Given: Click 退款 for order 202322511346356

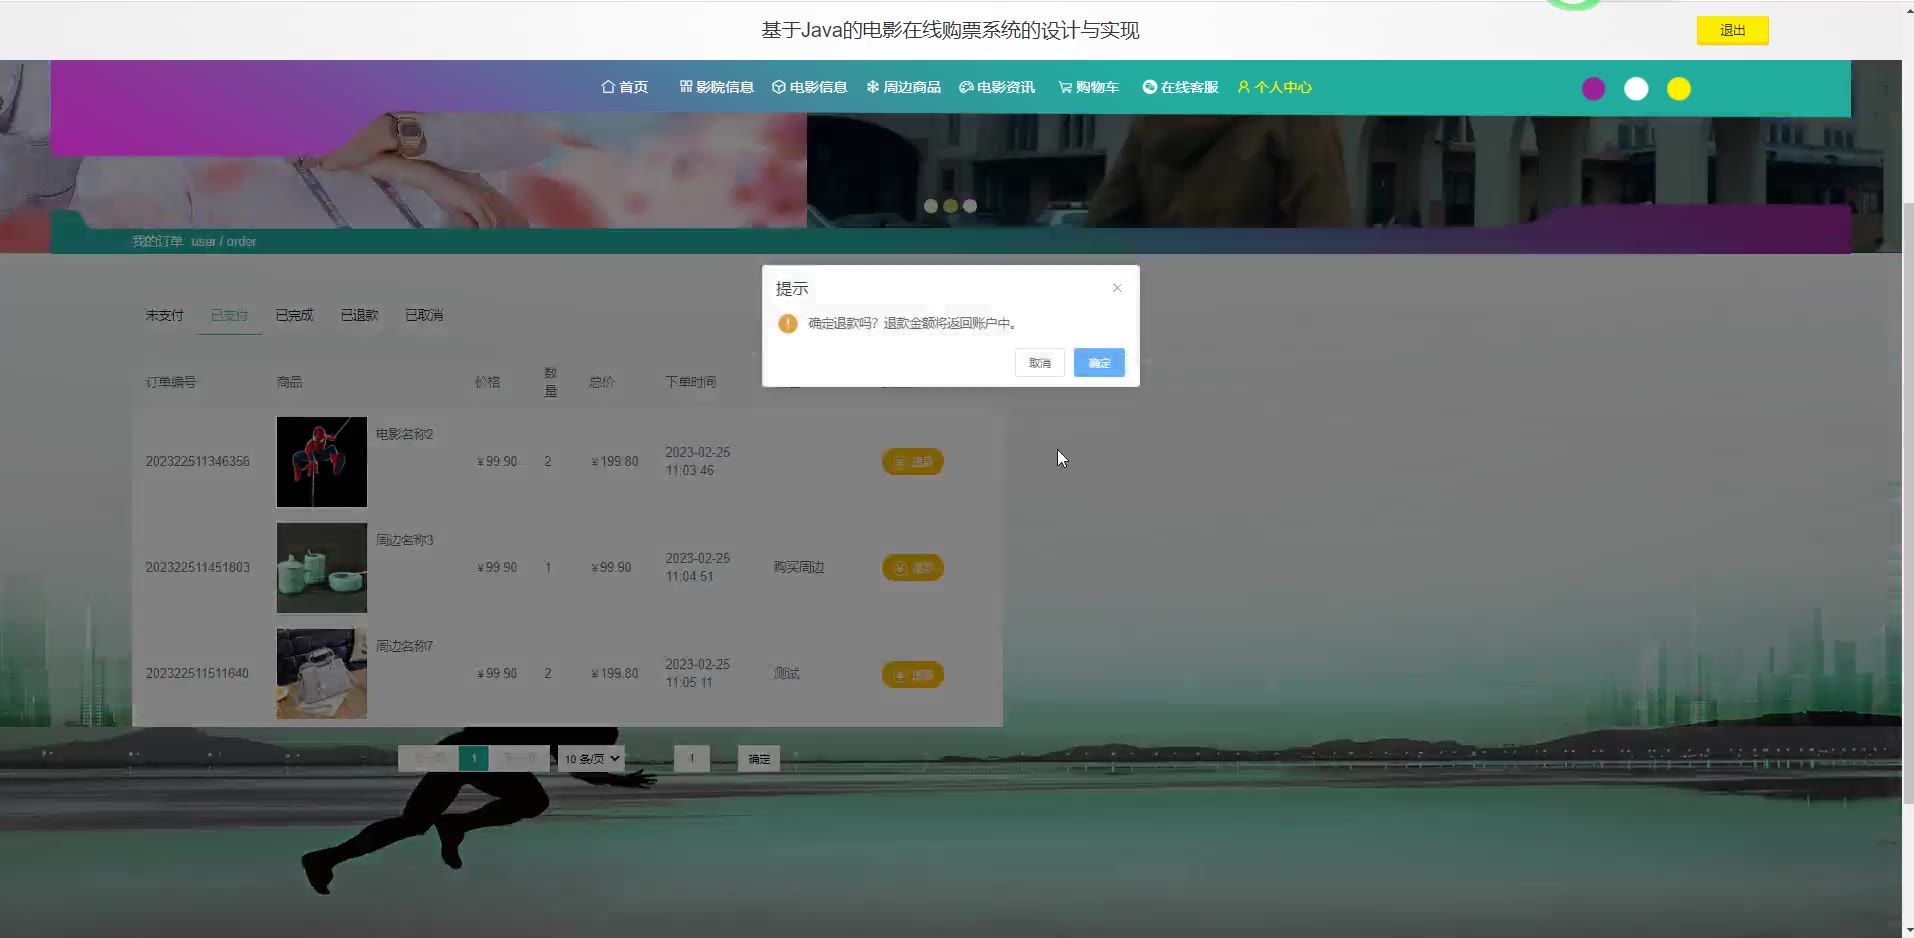Looking at the screenshot, I should [913, 462].
